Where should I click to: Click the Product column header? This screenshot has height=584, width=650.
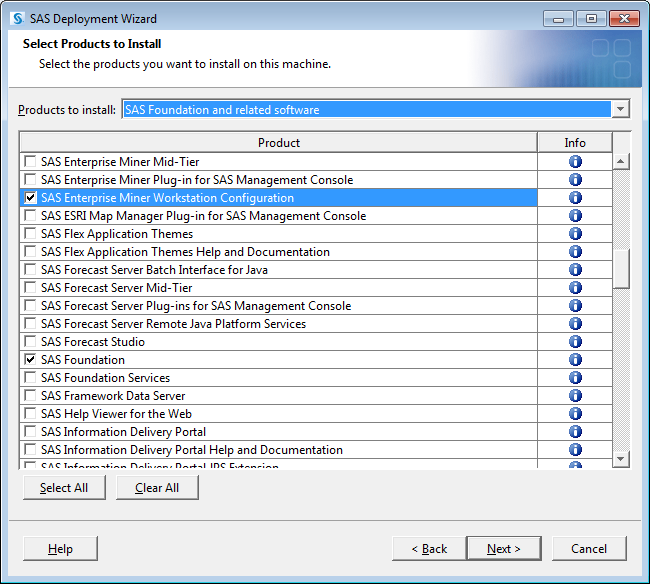point(279,143)
